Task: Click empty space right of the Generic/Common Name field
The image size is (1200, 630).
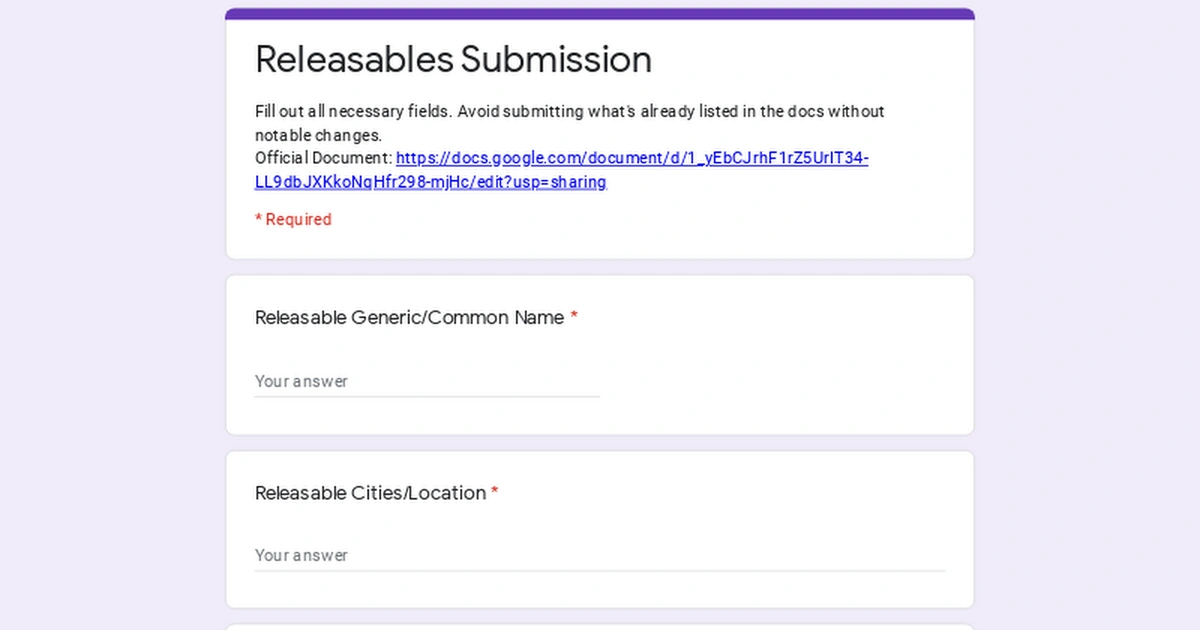Action: 780,380
